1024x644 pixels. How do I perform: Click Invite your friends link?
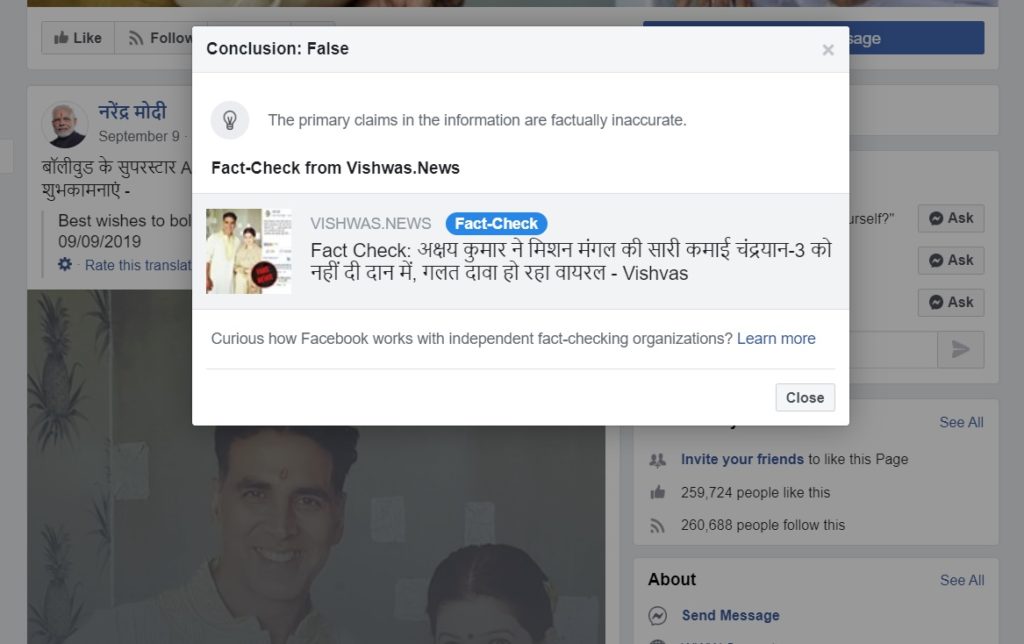(x=742, y=459)
